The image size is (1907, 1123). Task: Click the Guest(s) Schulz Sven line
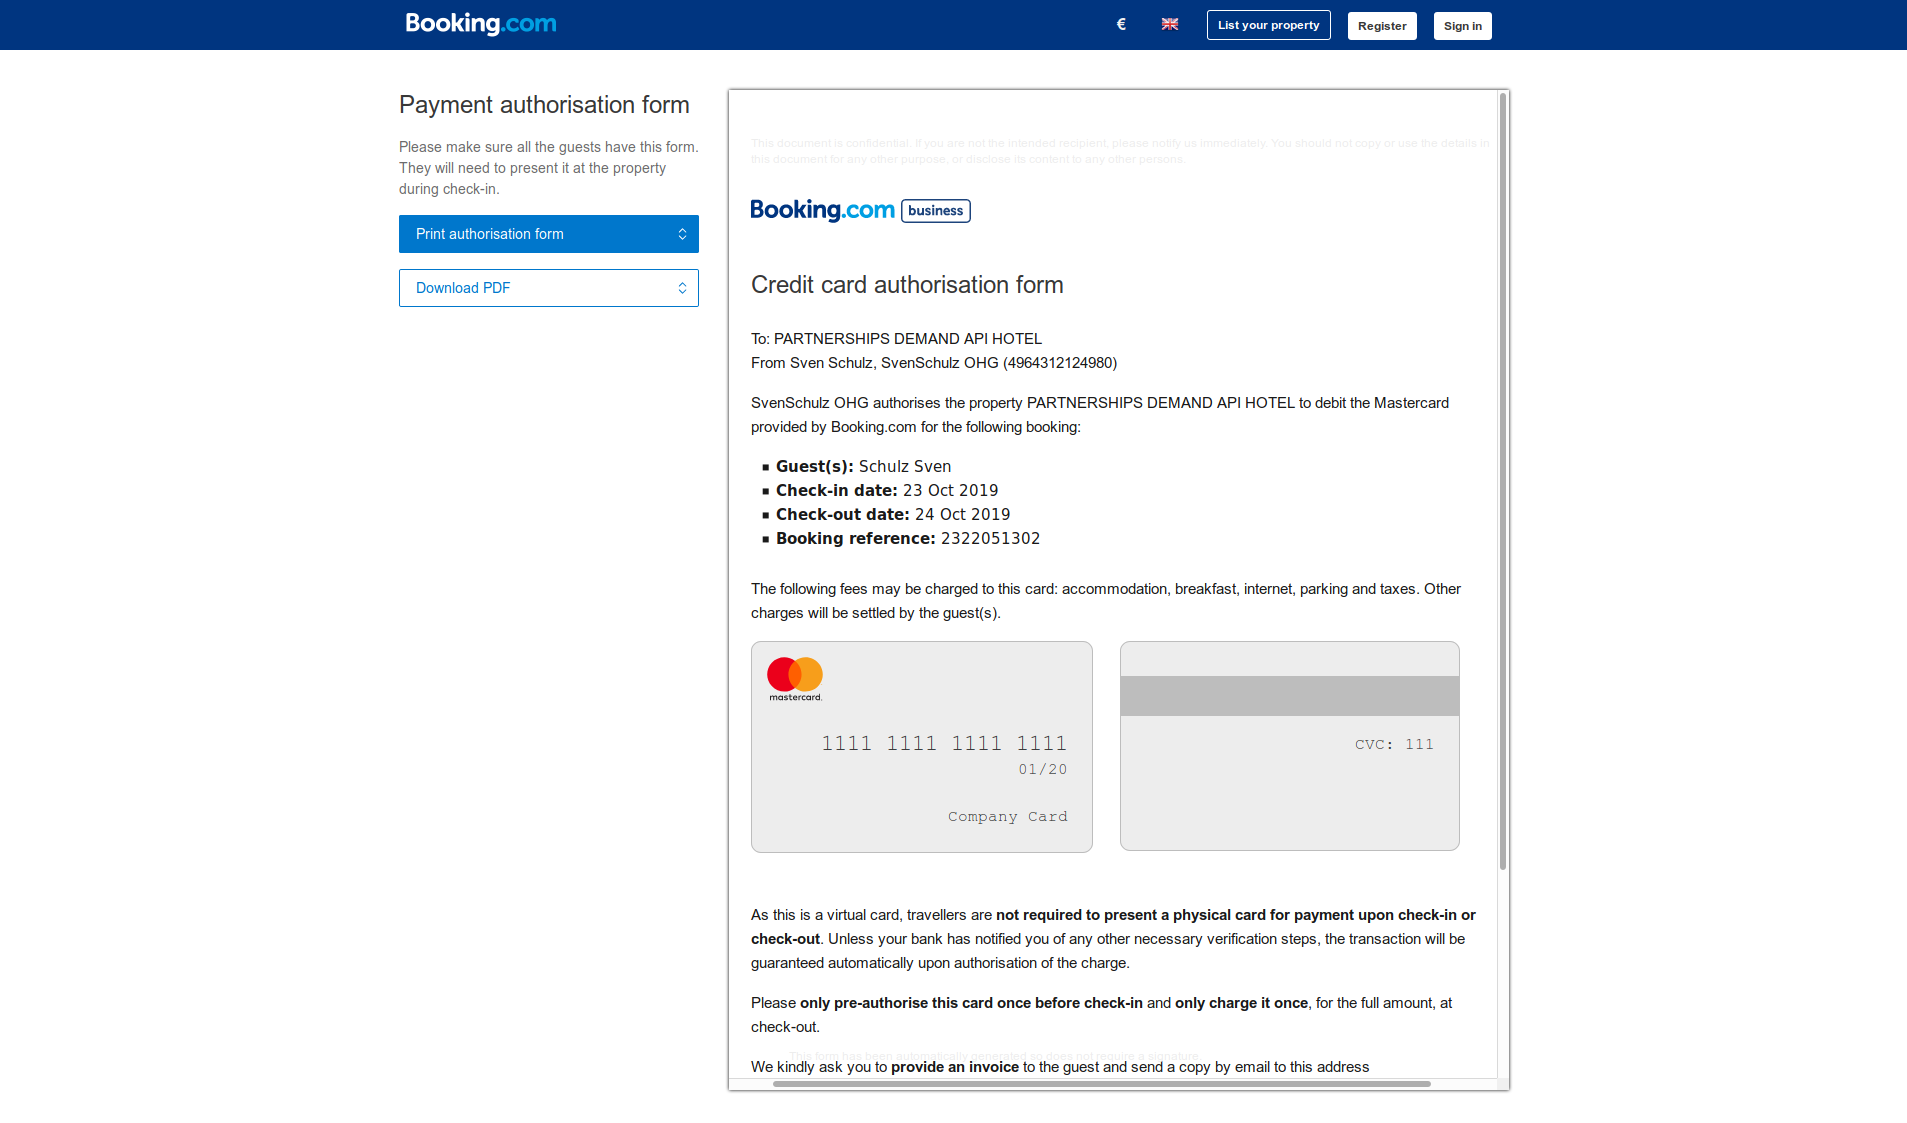864,466
